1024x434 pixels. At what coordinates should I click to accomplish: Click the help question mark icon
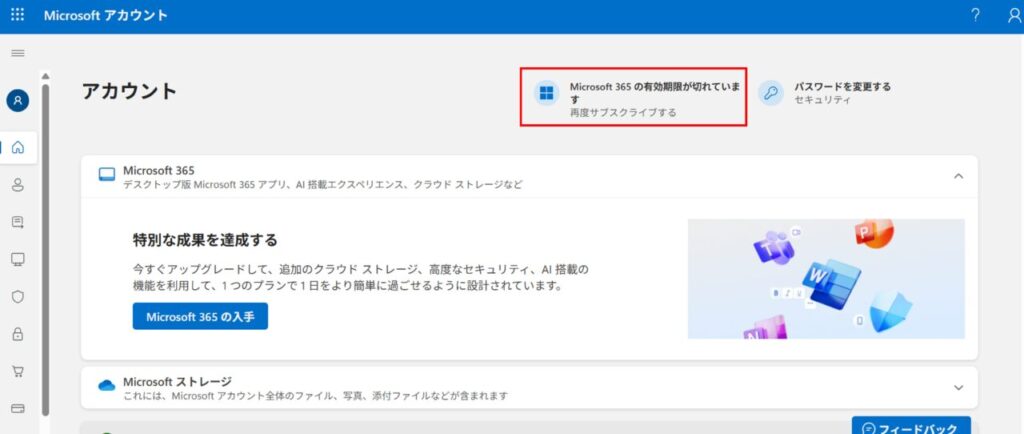tap(975, 15)
